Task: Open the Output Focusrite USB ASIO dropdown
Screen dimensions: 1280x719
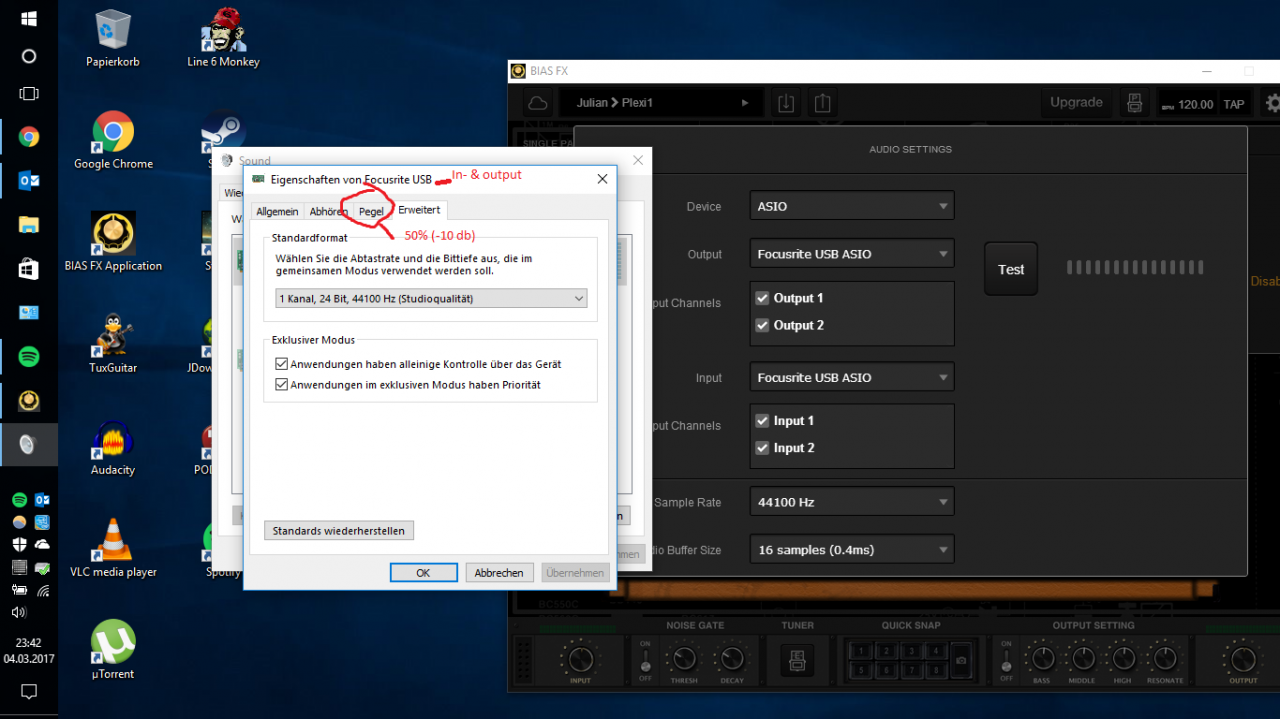Action: point(852,254)
